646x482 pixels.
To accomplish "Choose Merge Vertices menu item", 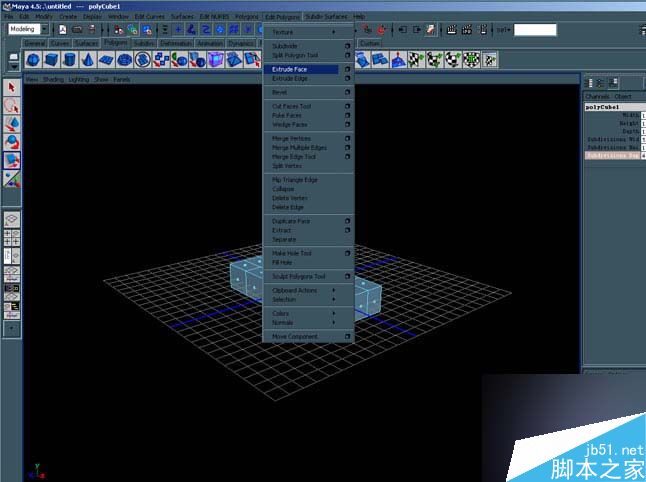I will (291, 138).
